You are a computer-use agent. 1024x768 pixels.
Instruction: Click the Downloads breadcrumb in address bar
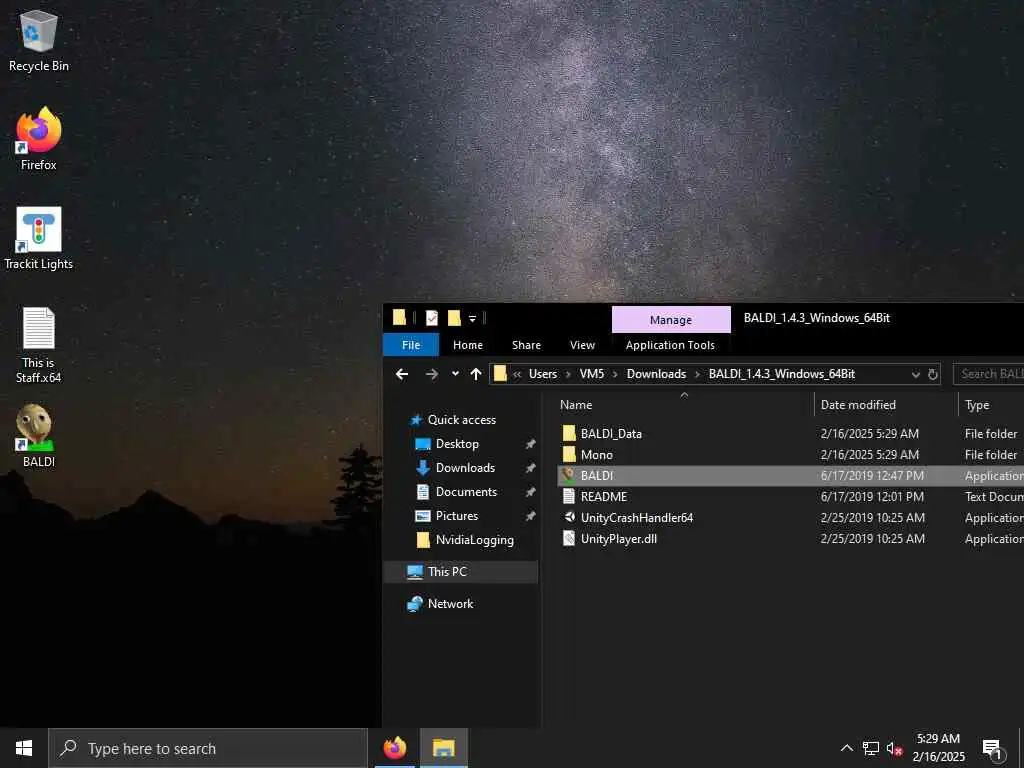(x=656, y=374)
